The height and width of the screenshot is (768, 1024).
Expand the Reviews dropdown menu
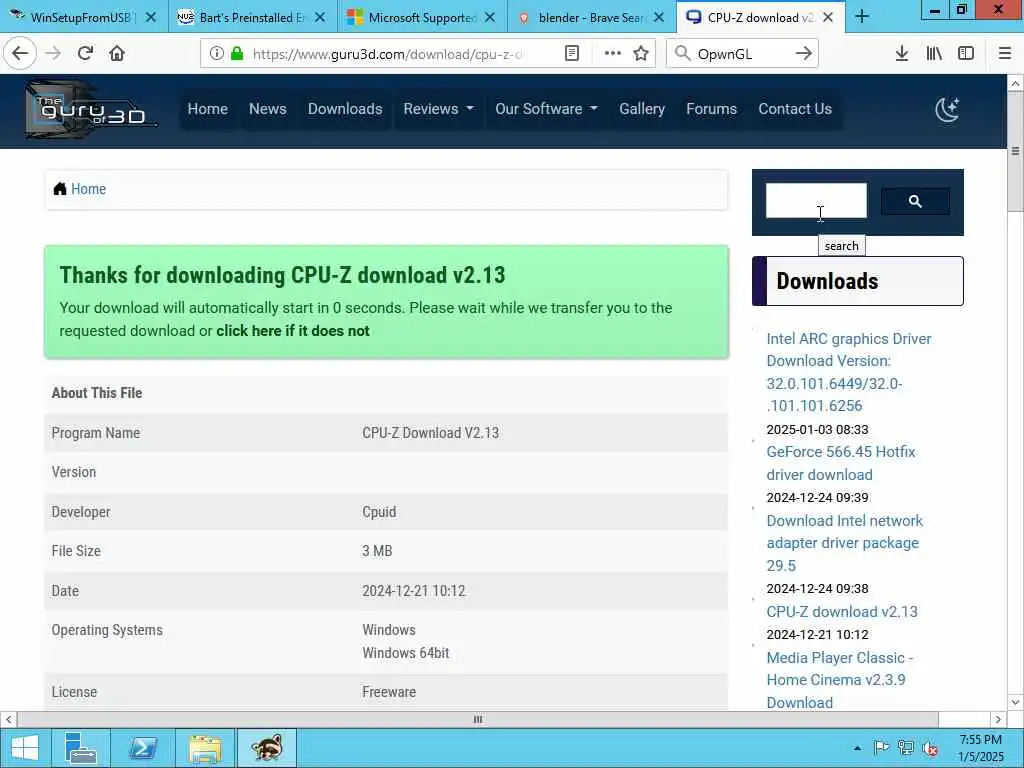click(438, 109)
